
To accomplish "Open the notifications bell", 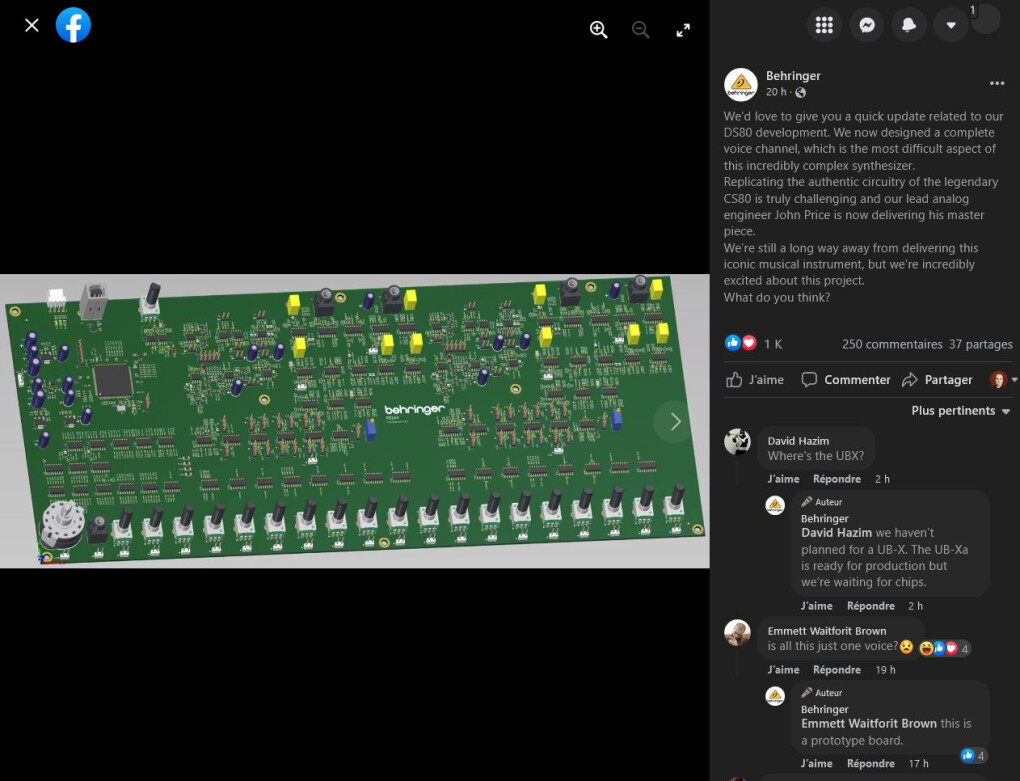I will coord(909,25).
